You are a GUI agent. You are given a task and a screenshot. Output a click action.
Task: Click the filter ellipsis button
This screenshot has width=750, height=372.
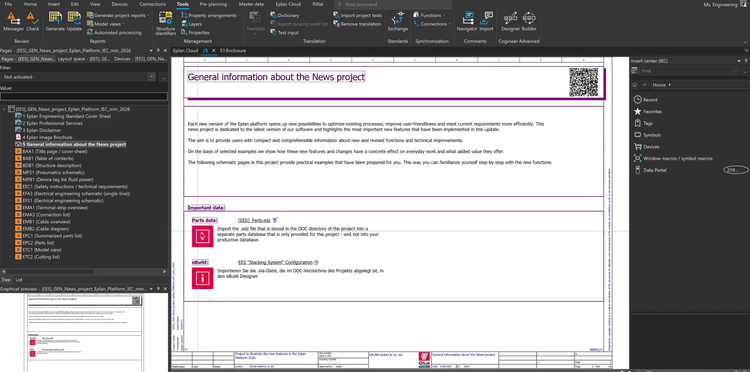[163, 77]
